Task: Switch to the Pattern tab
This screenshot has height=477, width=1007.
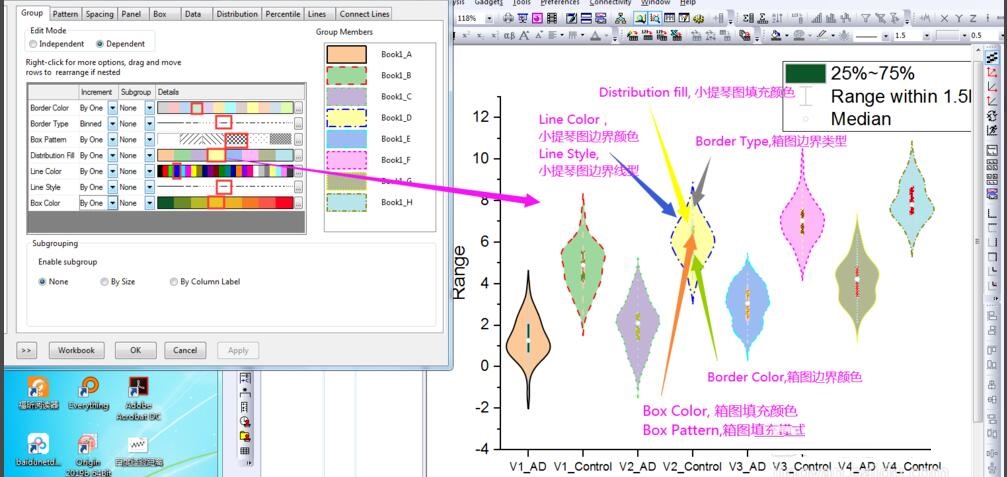Action: 65,14
